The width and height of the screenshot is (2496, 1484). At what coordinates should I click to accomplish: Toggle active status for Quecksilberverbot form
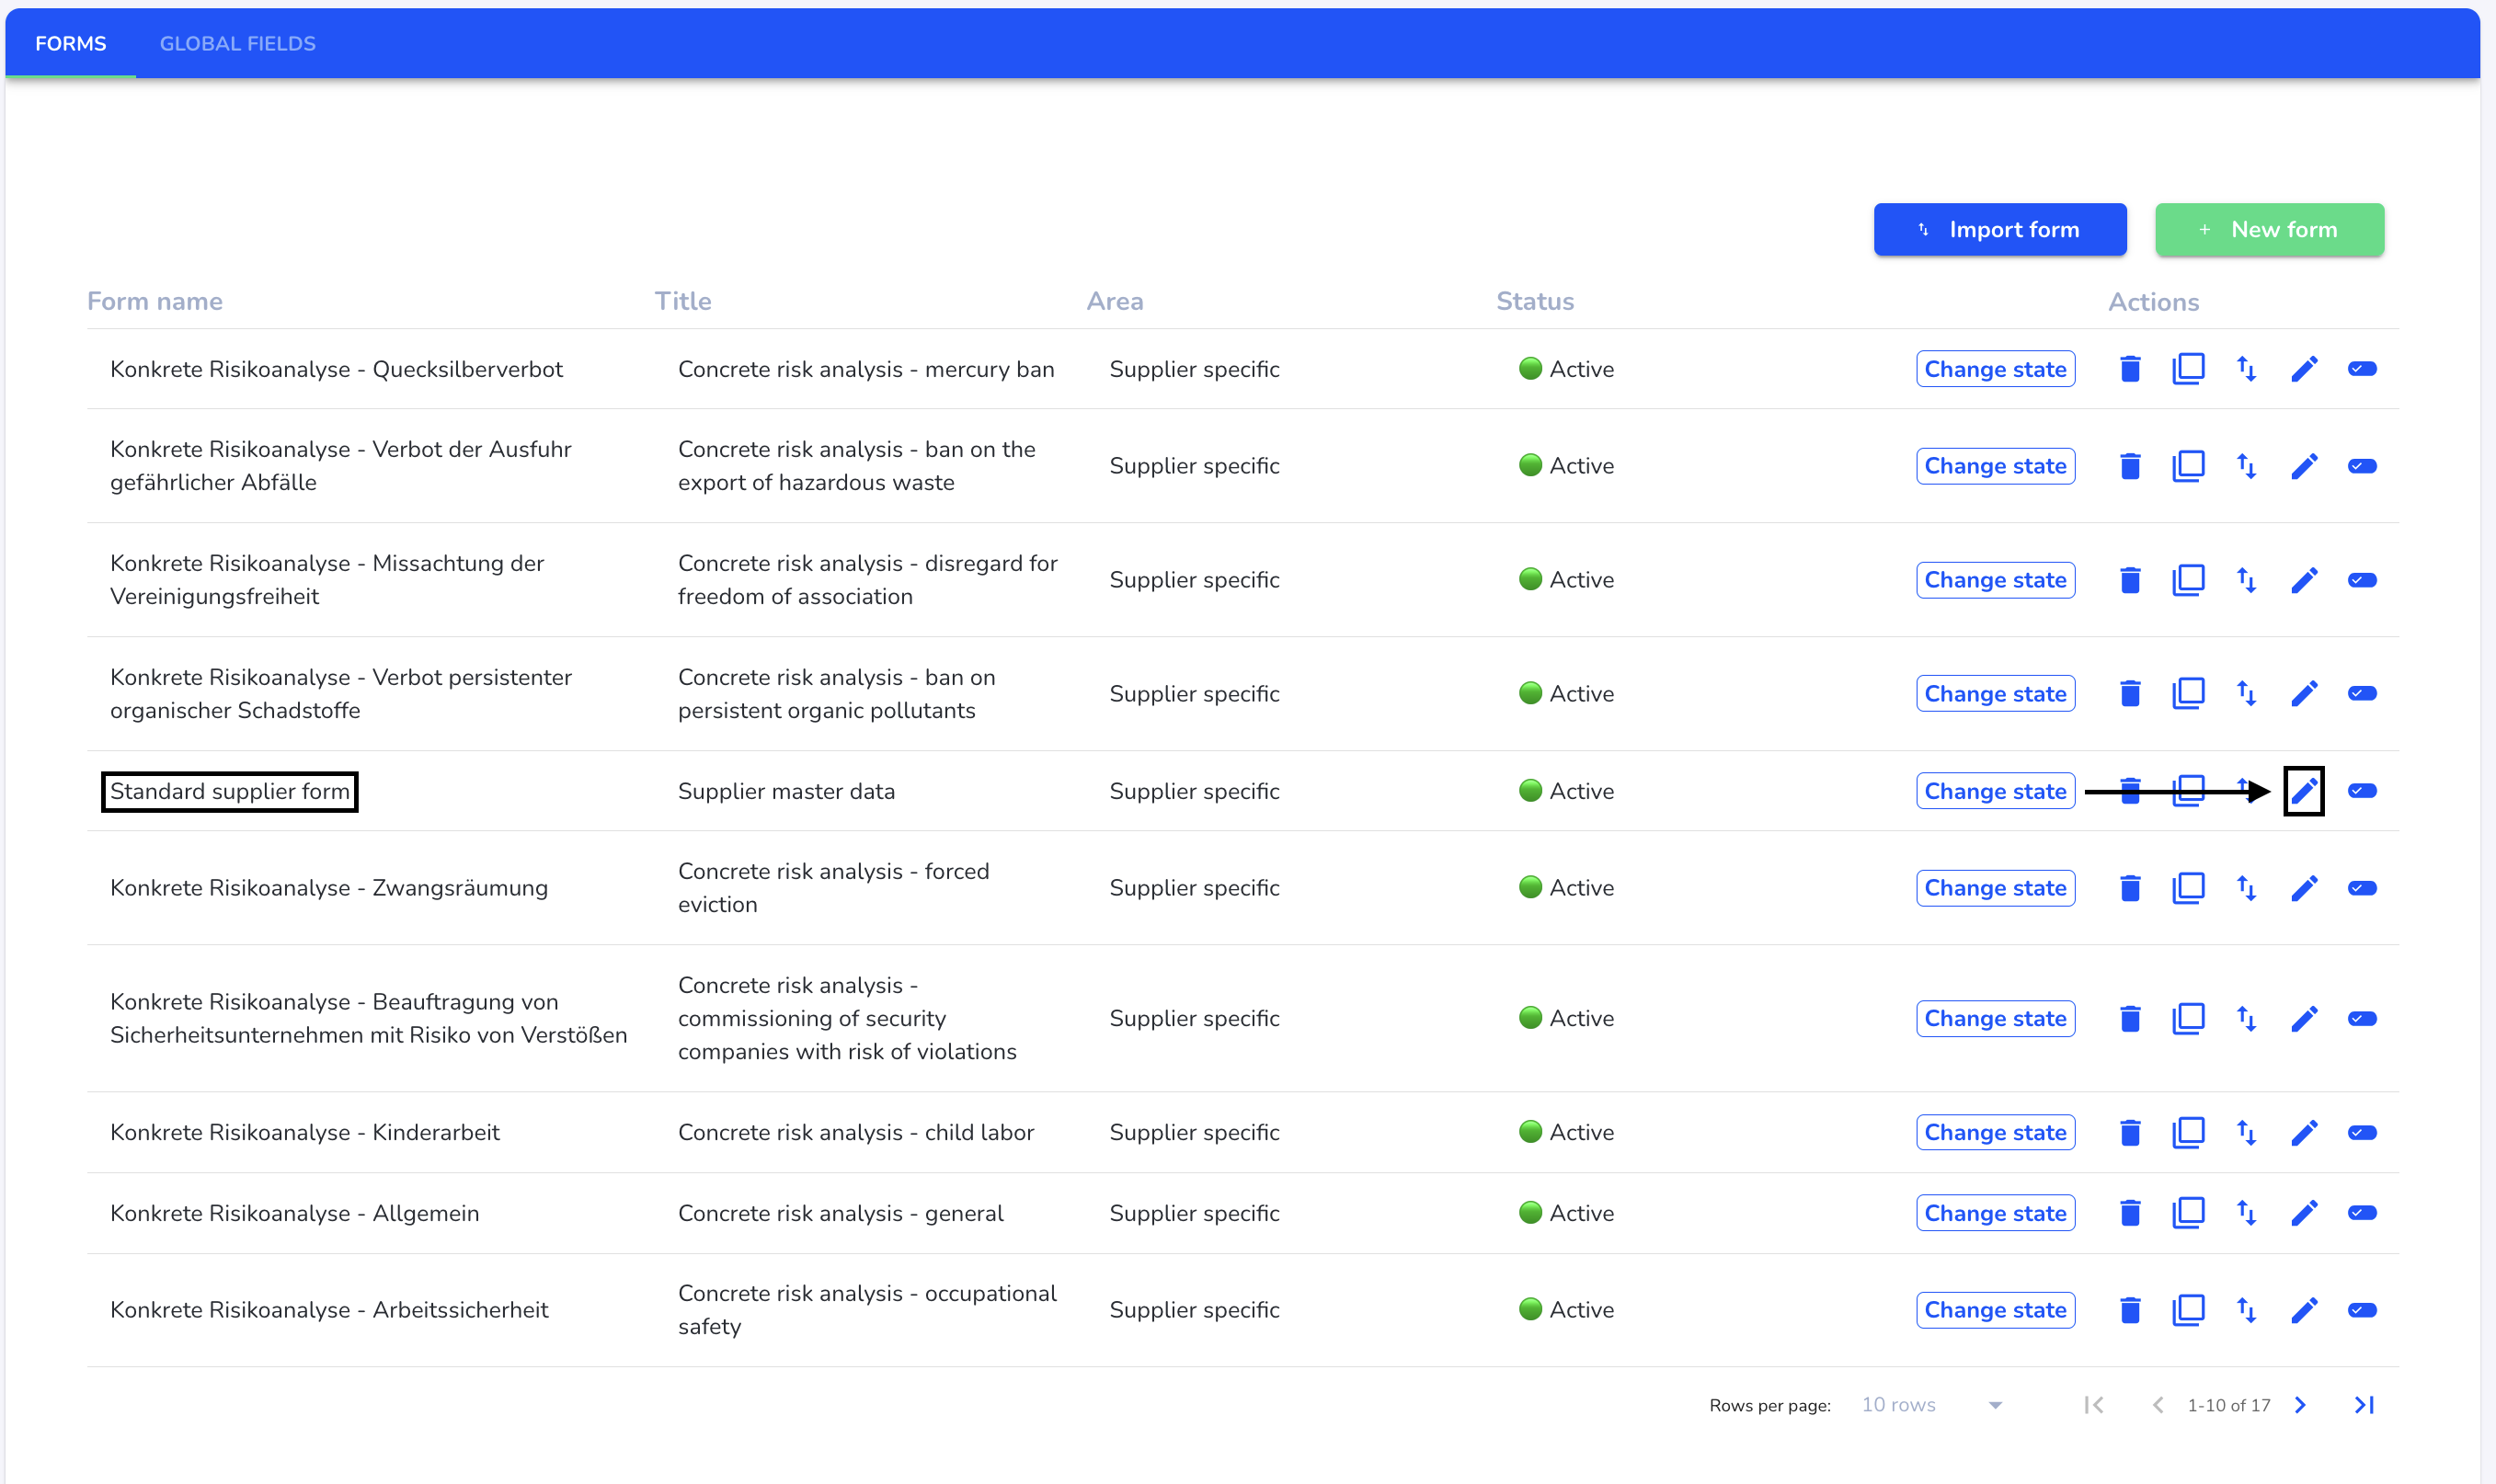[2364, 368]
